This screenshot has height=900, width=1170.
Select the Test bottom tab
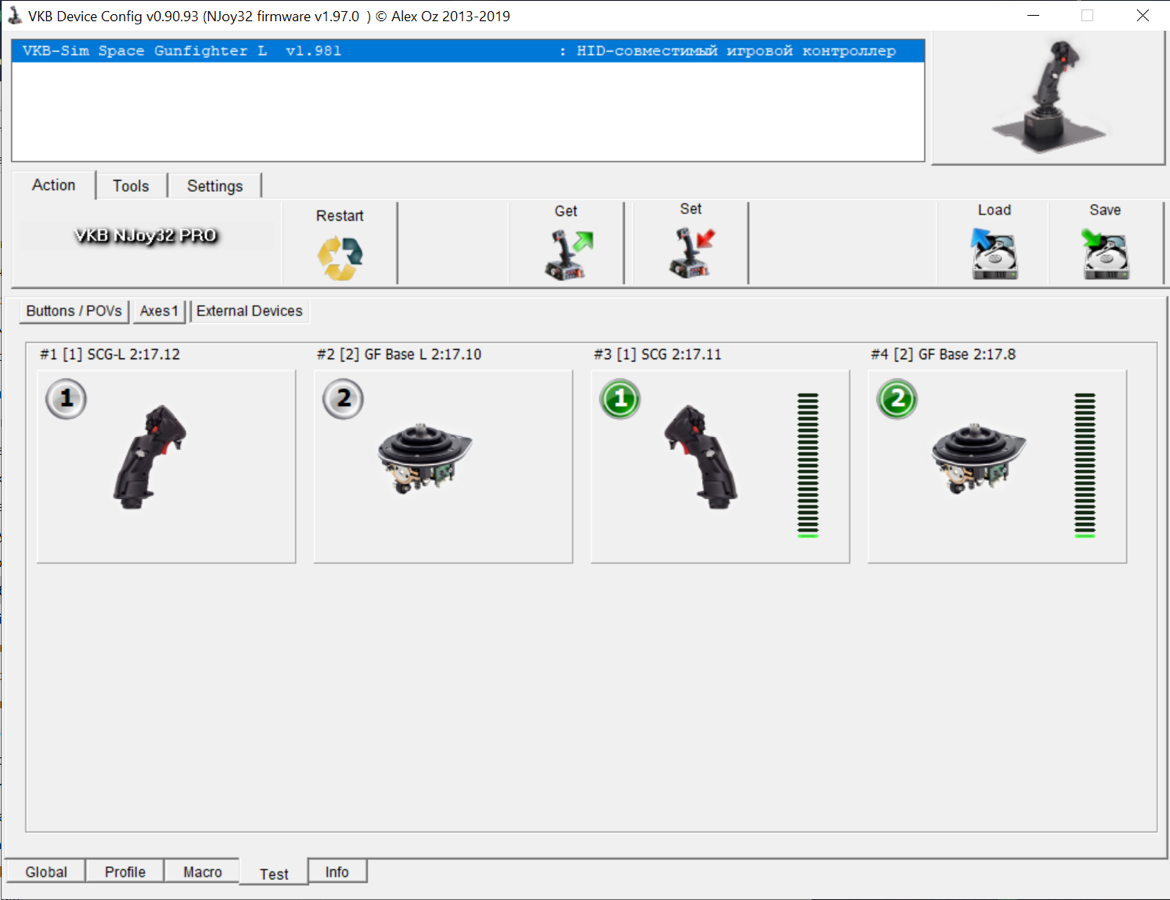click(x=274, y=873)
